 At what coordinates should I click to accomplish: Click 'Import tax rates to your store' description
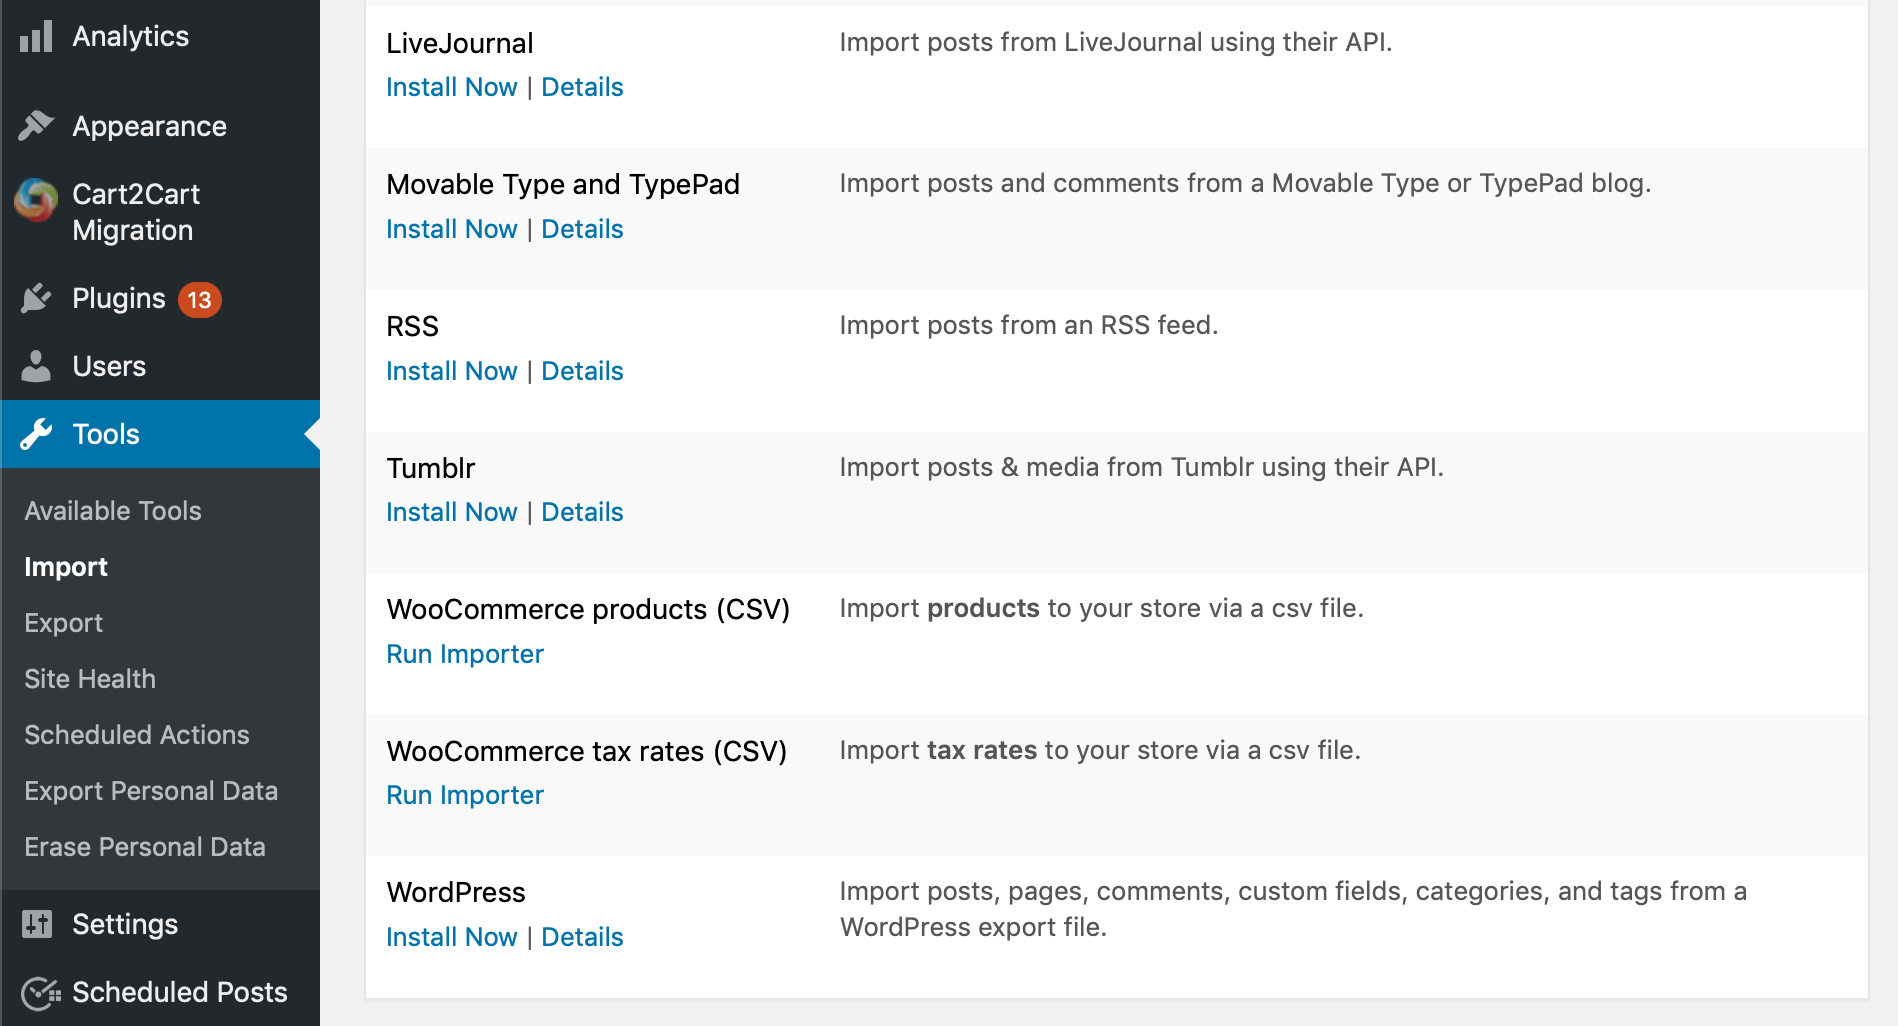[x=1100, y=750]
